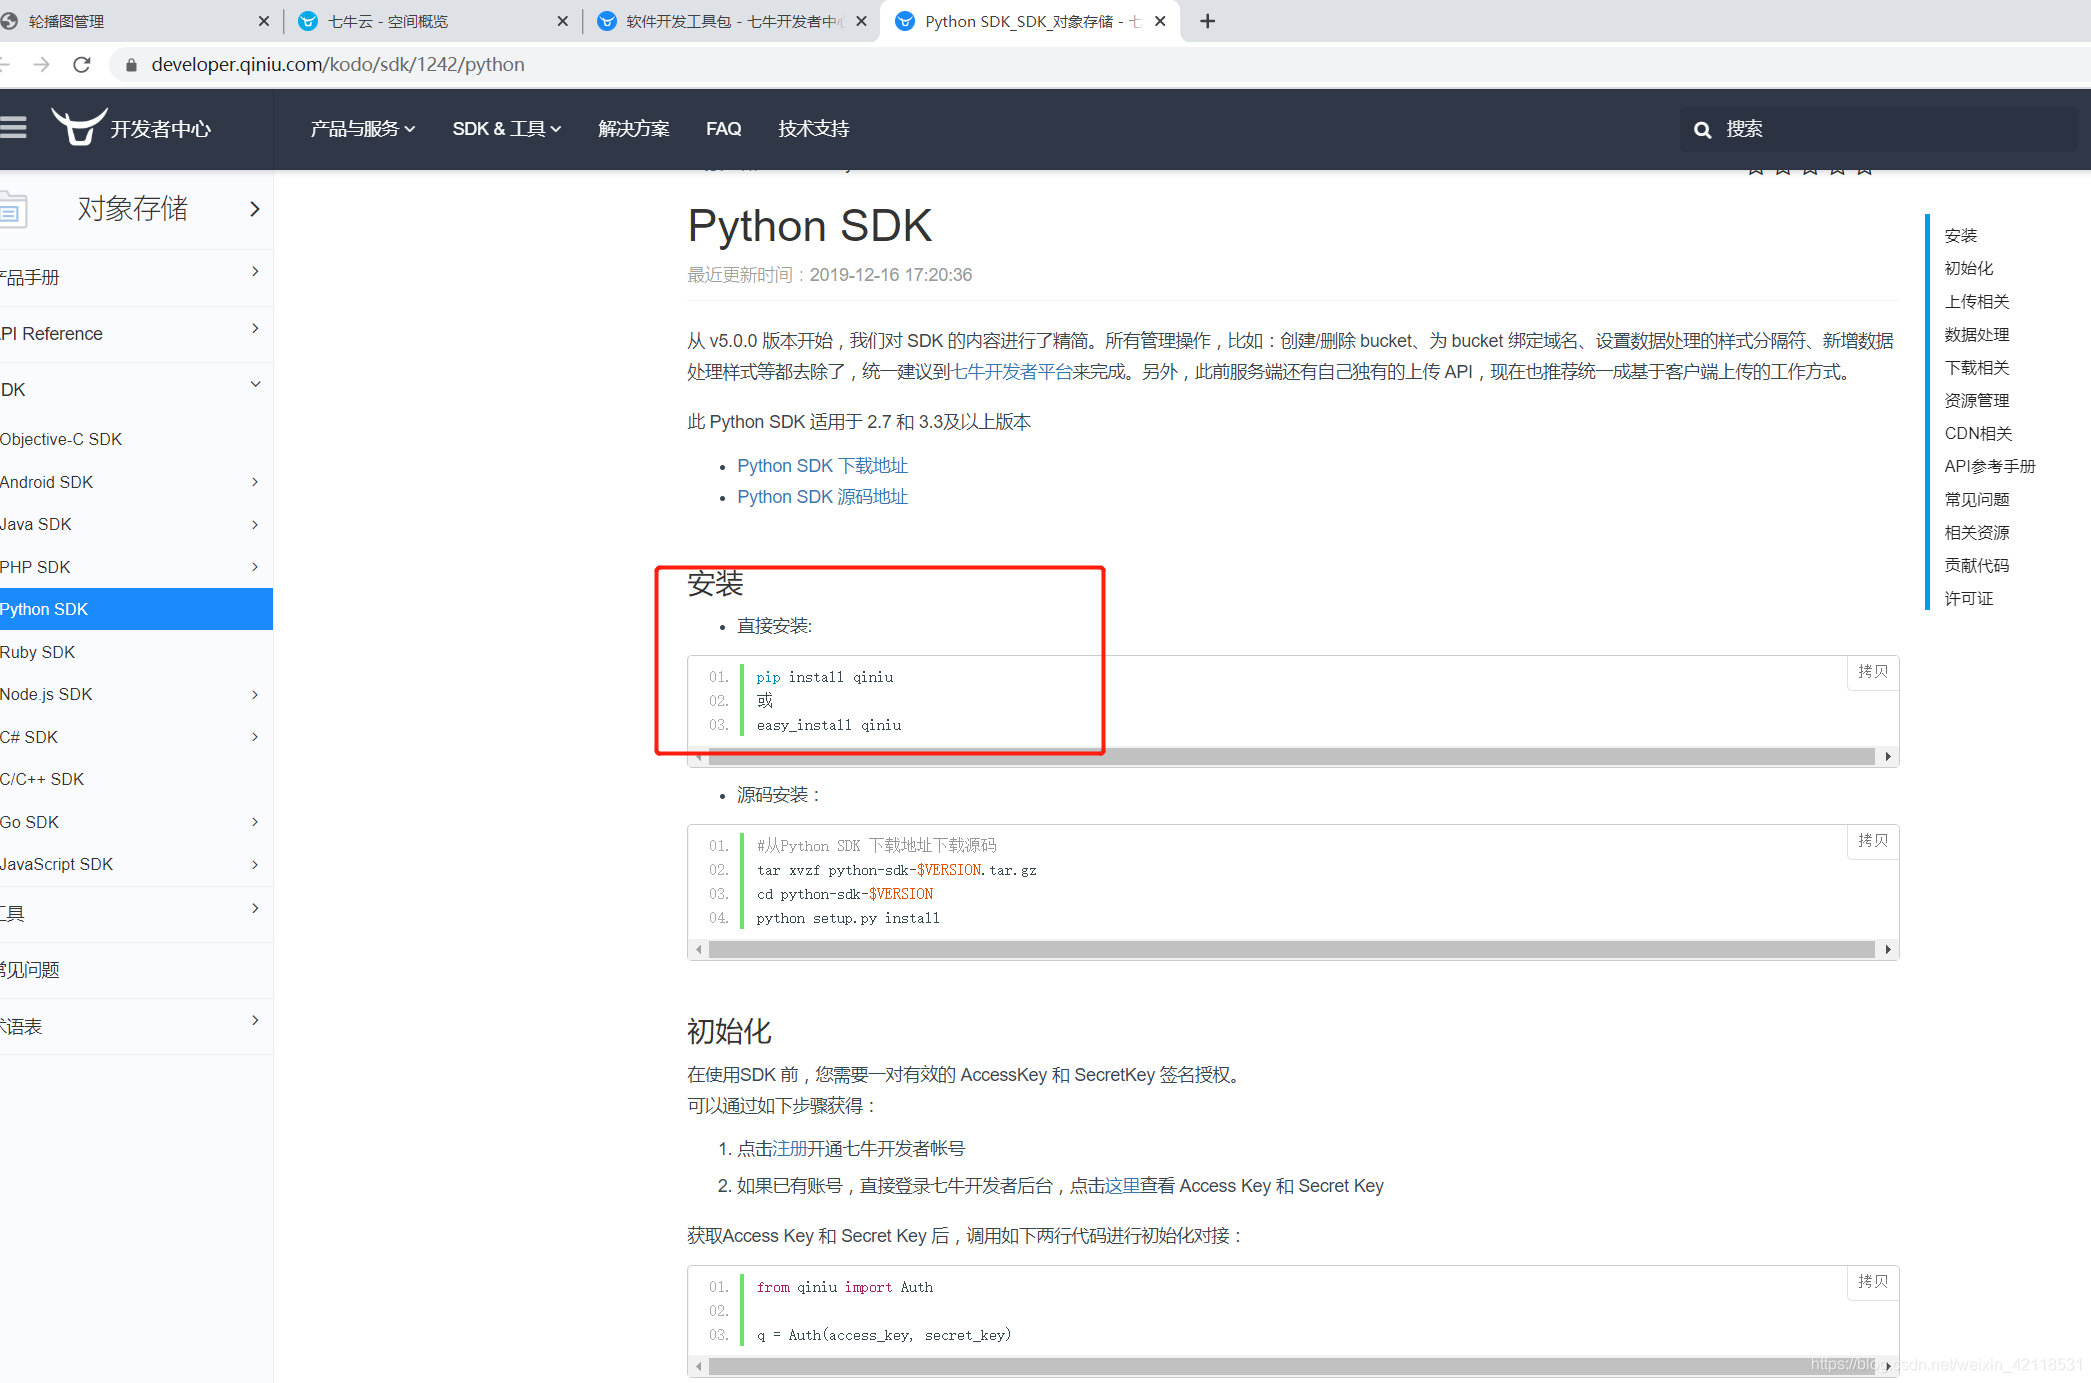Jump to CDN相关 in page outline
This screenshot has height=1383, width=2091.
click(x=1978, y=434)
